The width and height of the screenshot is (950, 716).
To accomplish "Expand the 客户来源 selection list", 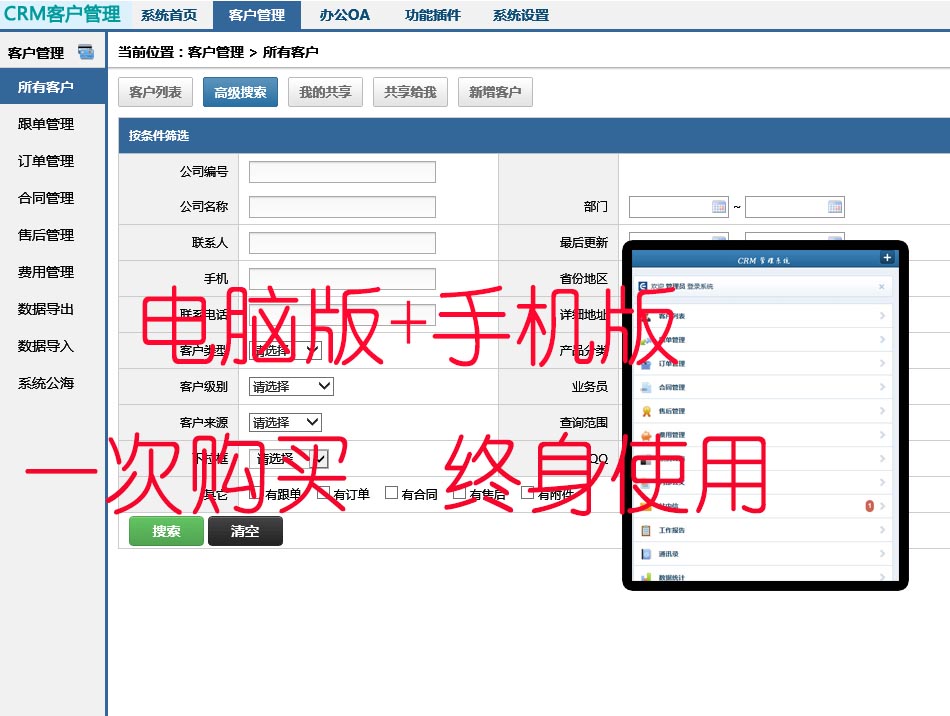I will [x=284, y=422].
